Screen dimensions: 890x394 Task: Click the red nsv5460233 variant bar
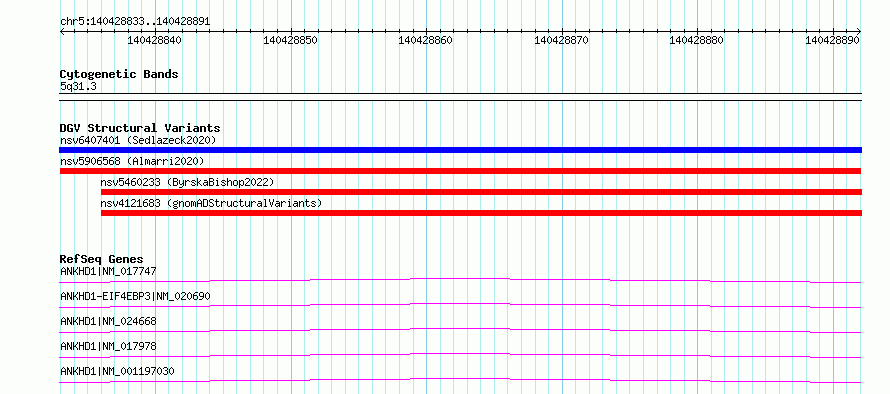(481, 192)
